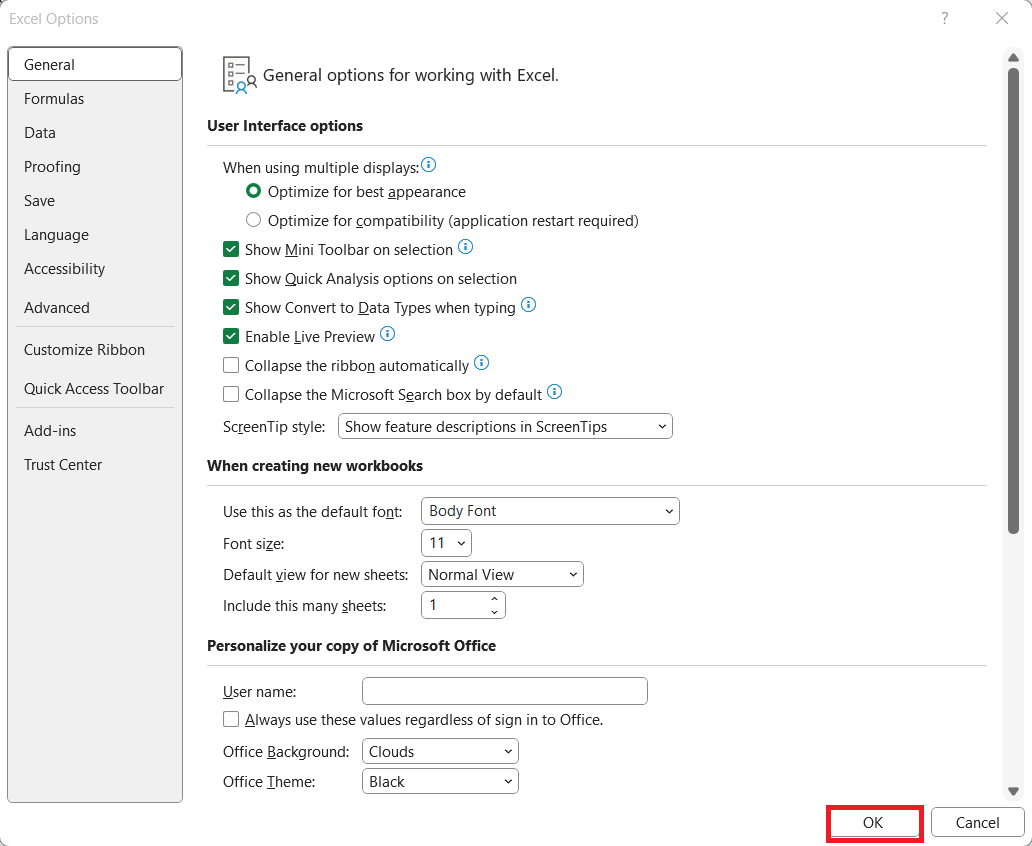The height and width of the screenshot is (846, 1032).
Task: Disable Show Convert to Data Types when typing
Action: click(231, 307)
